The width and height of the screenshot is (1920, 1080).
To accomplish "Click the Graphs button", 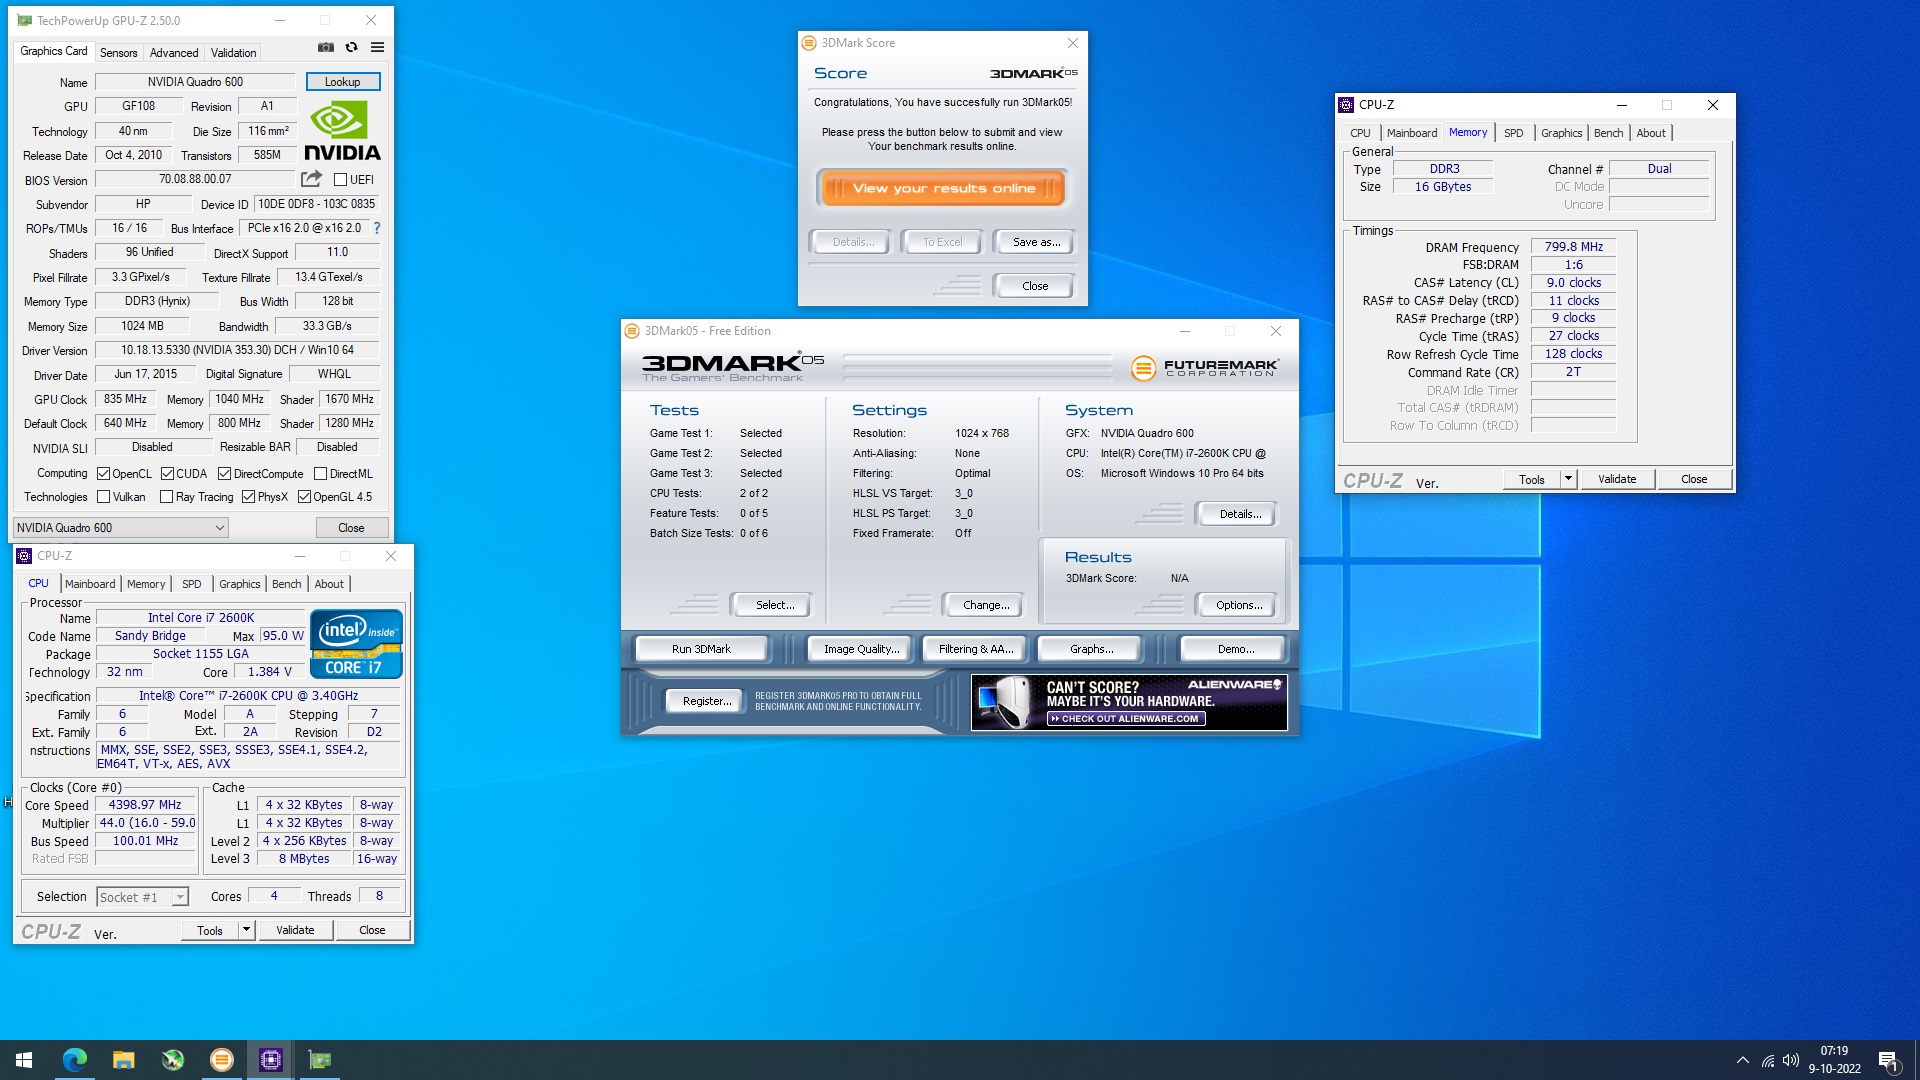I will (x=1091, y=649).
